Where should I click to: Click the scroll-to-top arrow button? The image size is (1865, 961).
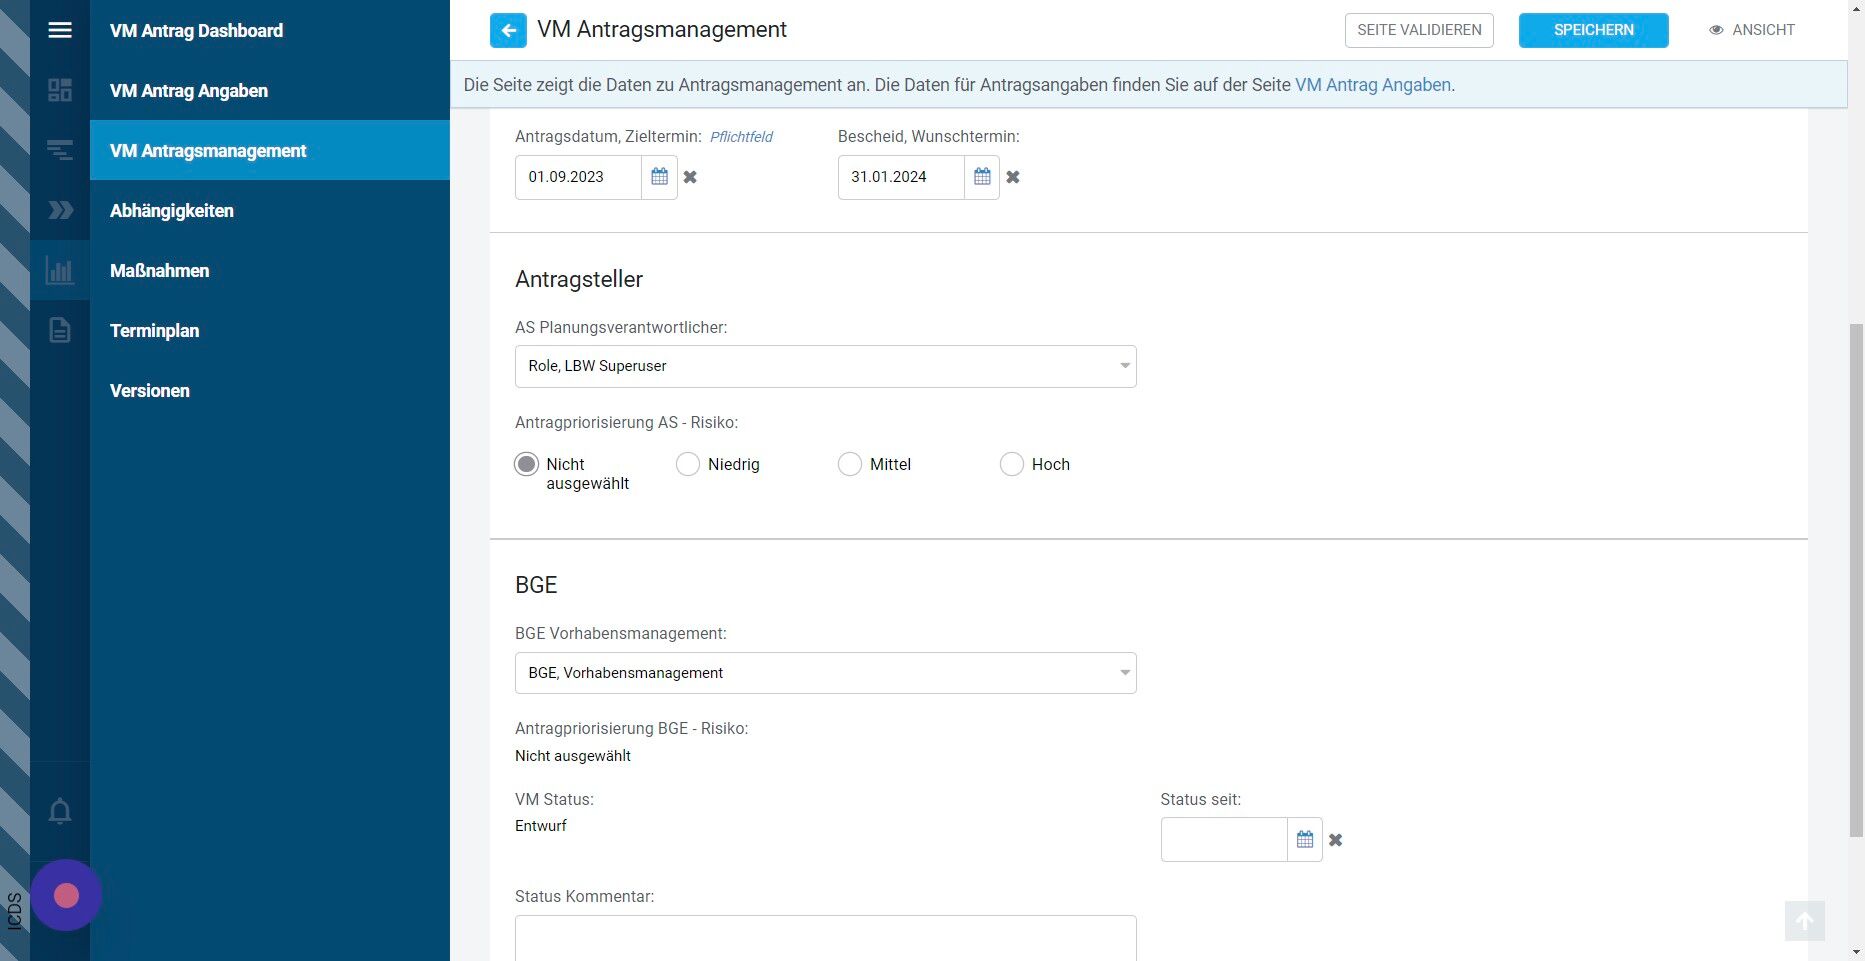1805,921
